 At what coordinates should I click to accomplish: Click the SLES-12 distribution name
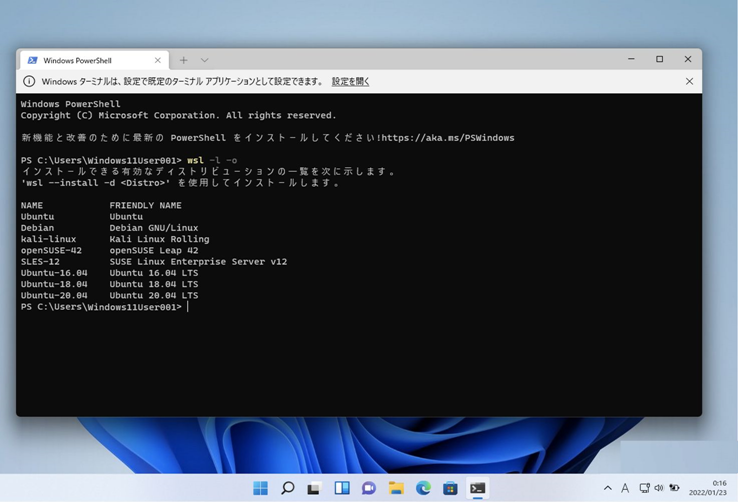point(40,262)
